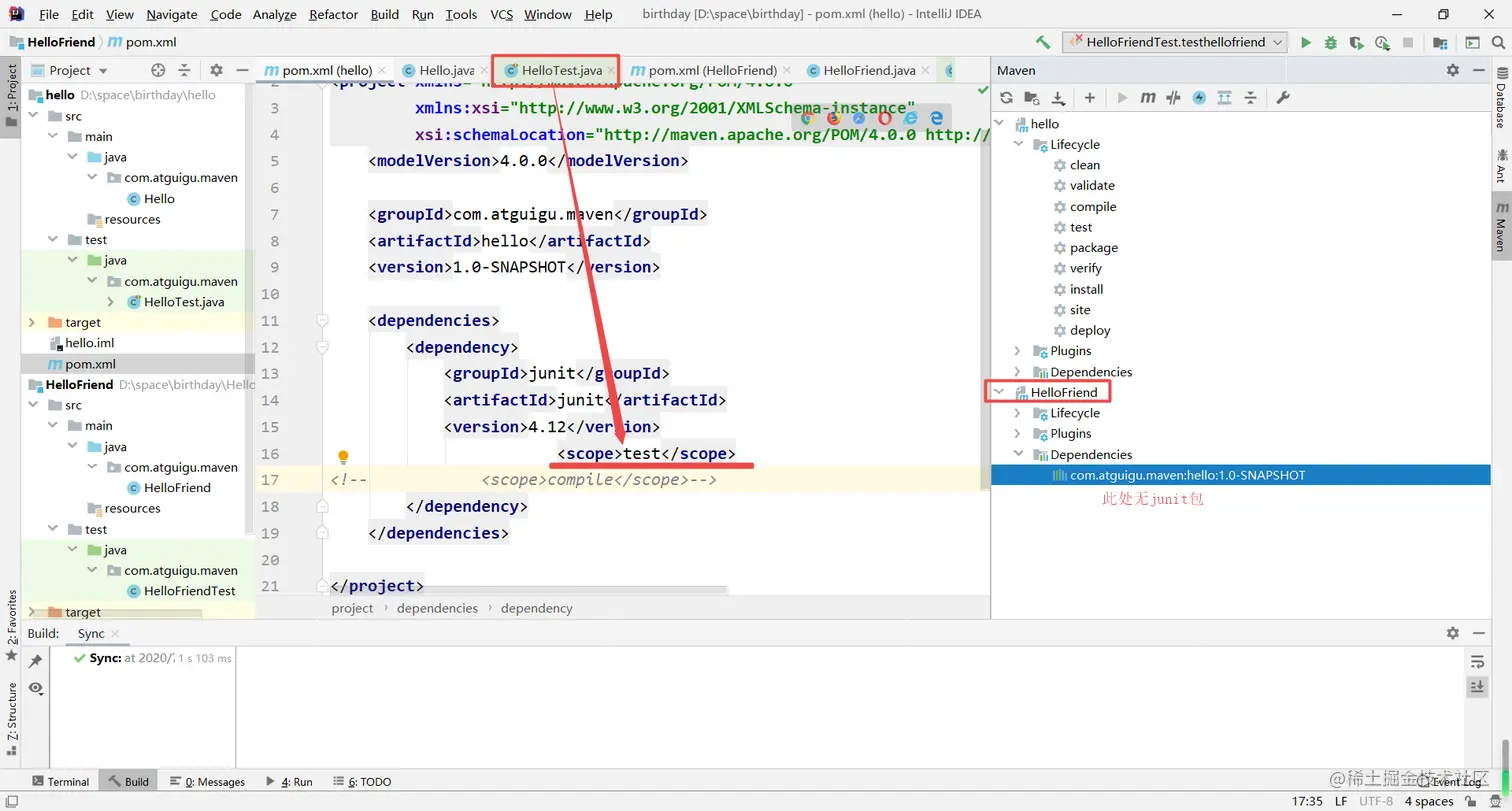
Task: Click the green hammer Build Project icon
Action: tap(1043, 43)
